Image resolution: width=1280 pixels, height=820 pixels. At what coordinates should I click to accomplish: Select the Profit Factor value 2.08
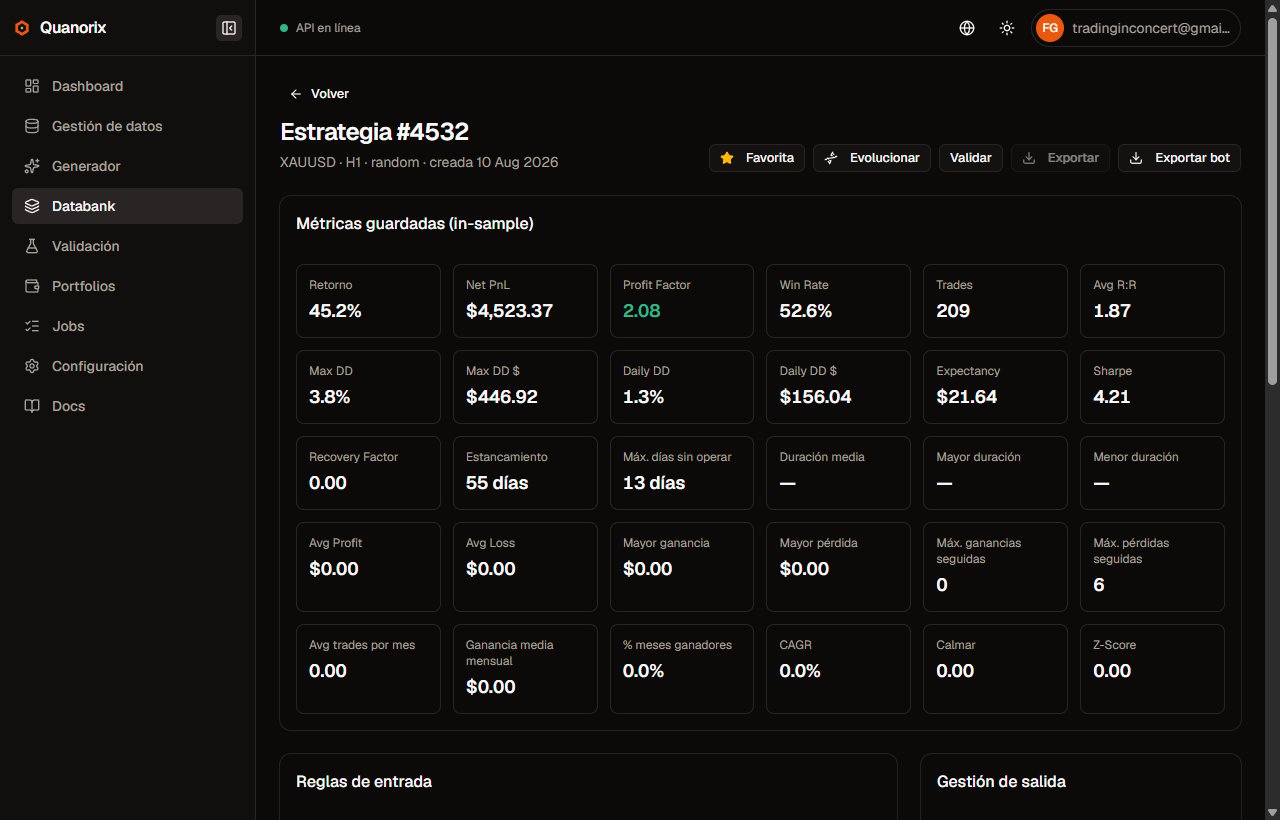coord(642,311)
